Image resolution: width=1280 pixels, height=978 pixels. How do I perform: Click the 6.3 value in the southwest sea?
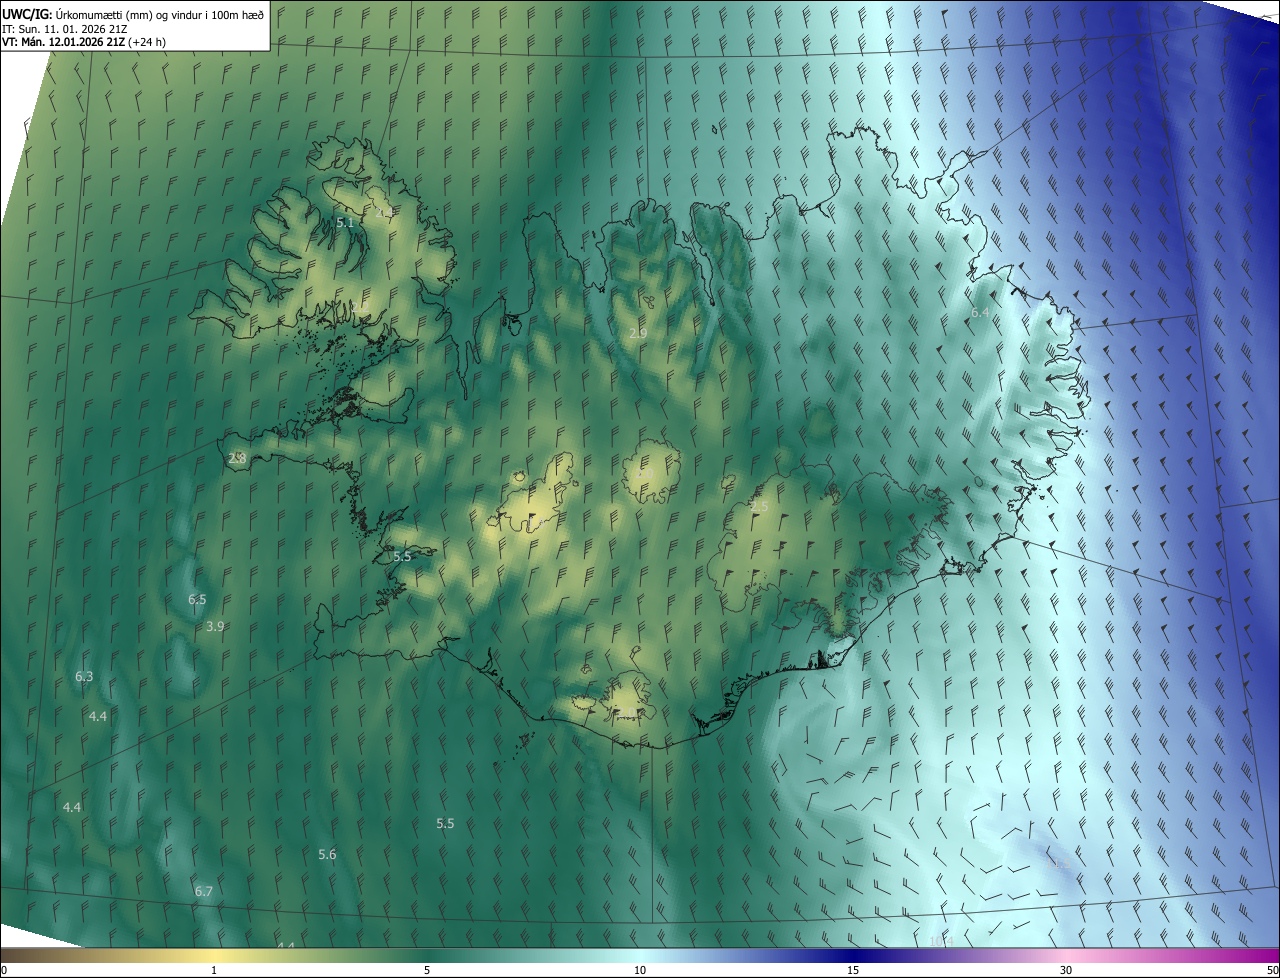point(84,677)
